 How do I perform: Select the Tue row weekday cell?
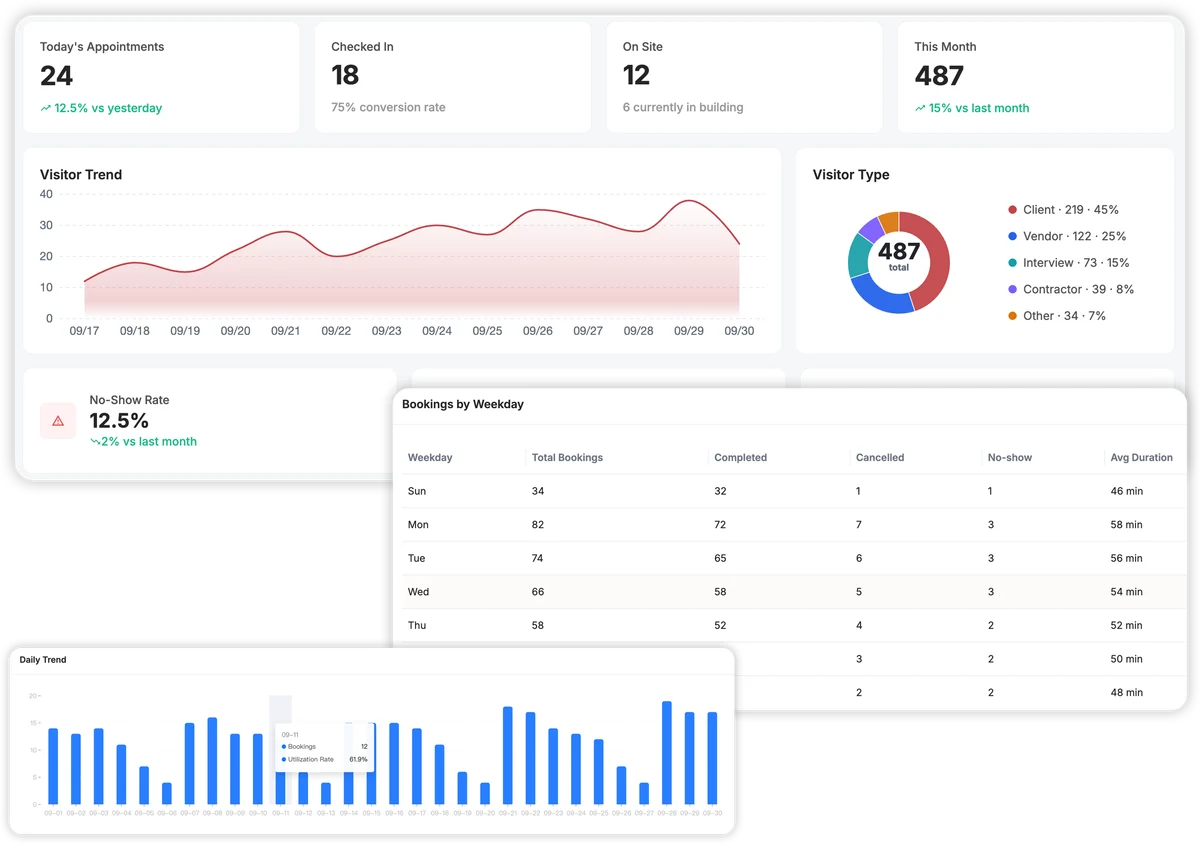click(417, 558)
